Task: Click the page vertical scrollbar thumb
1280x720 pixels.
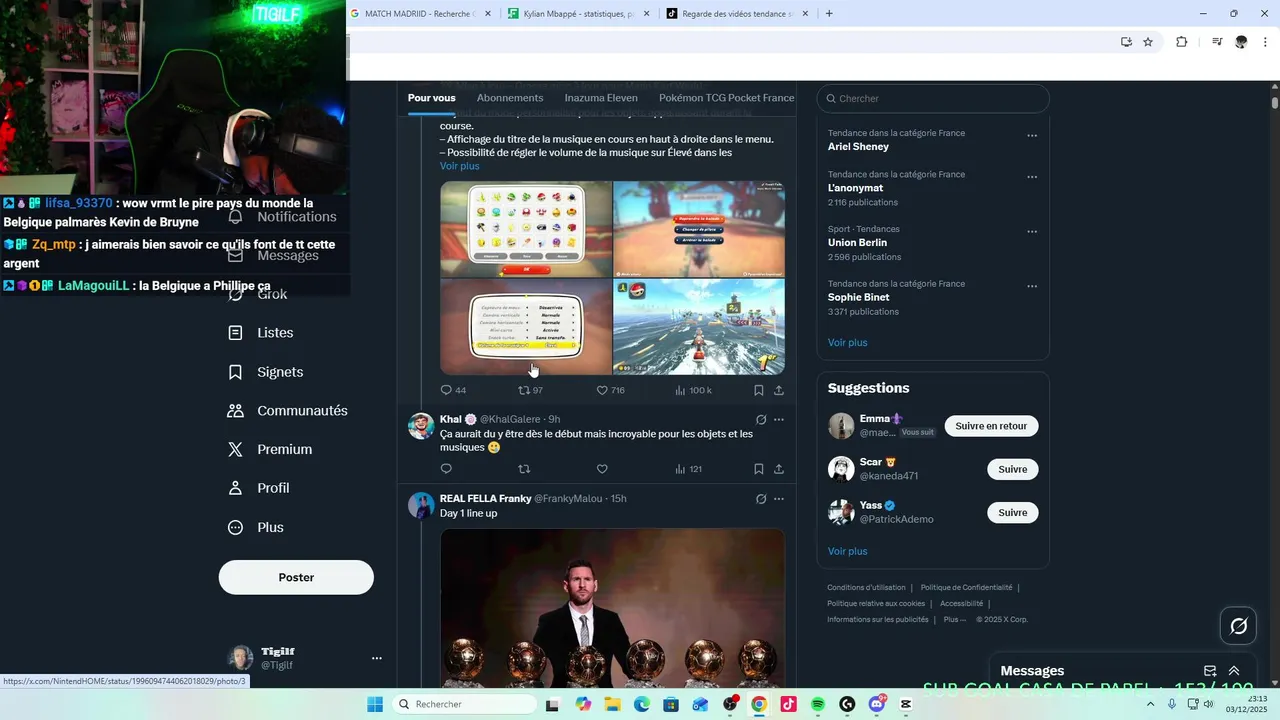Action: point(1275,102)
